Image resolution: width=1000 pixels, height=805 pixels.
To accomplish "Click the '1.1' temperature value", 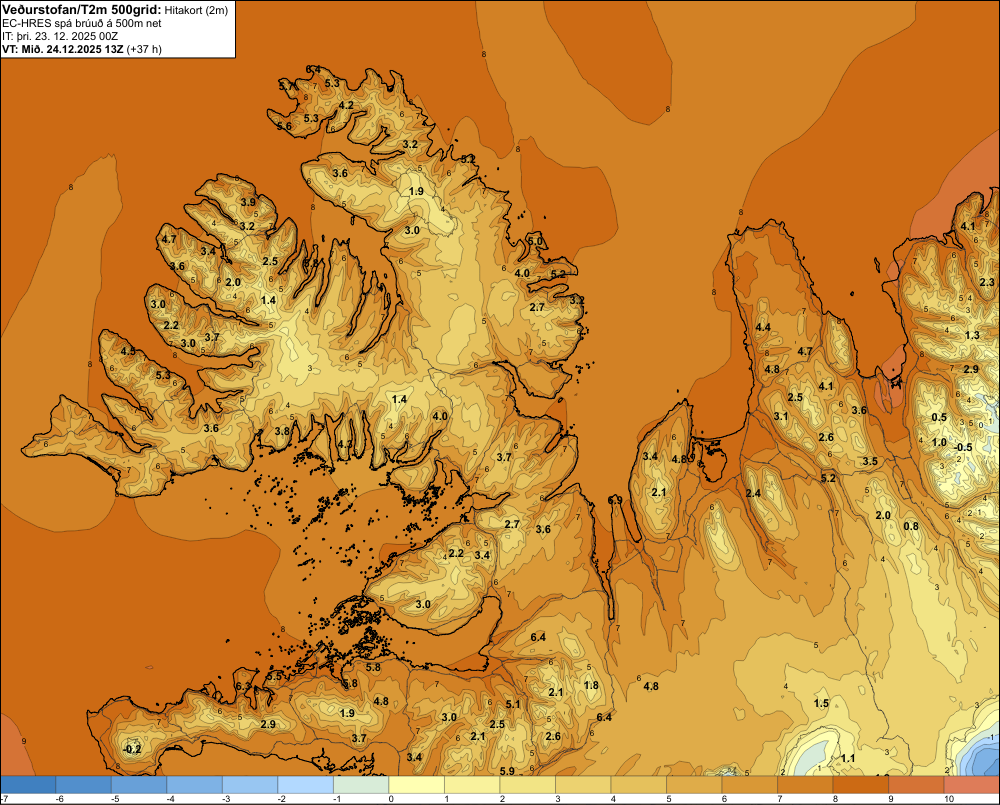I will 848,758.
